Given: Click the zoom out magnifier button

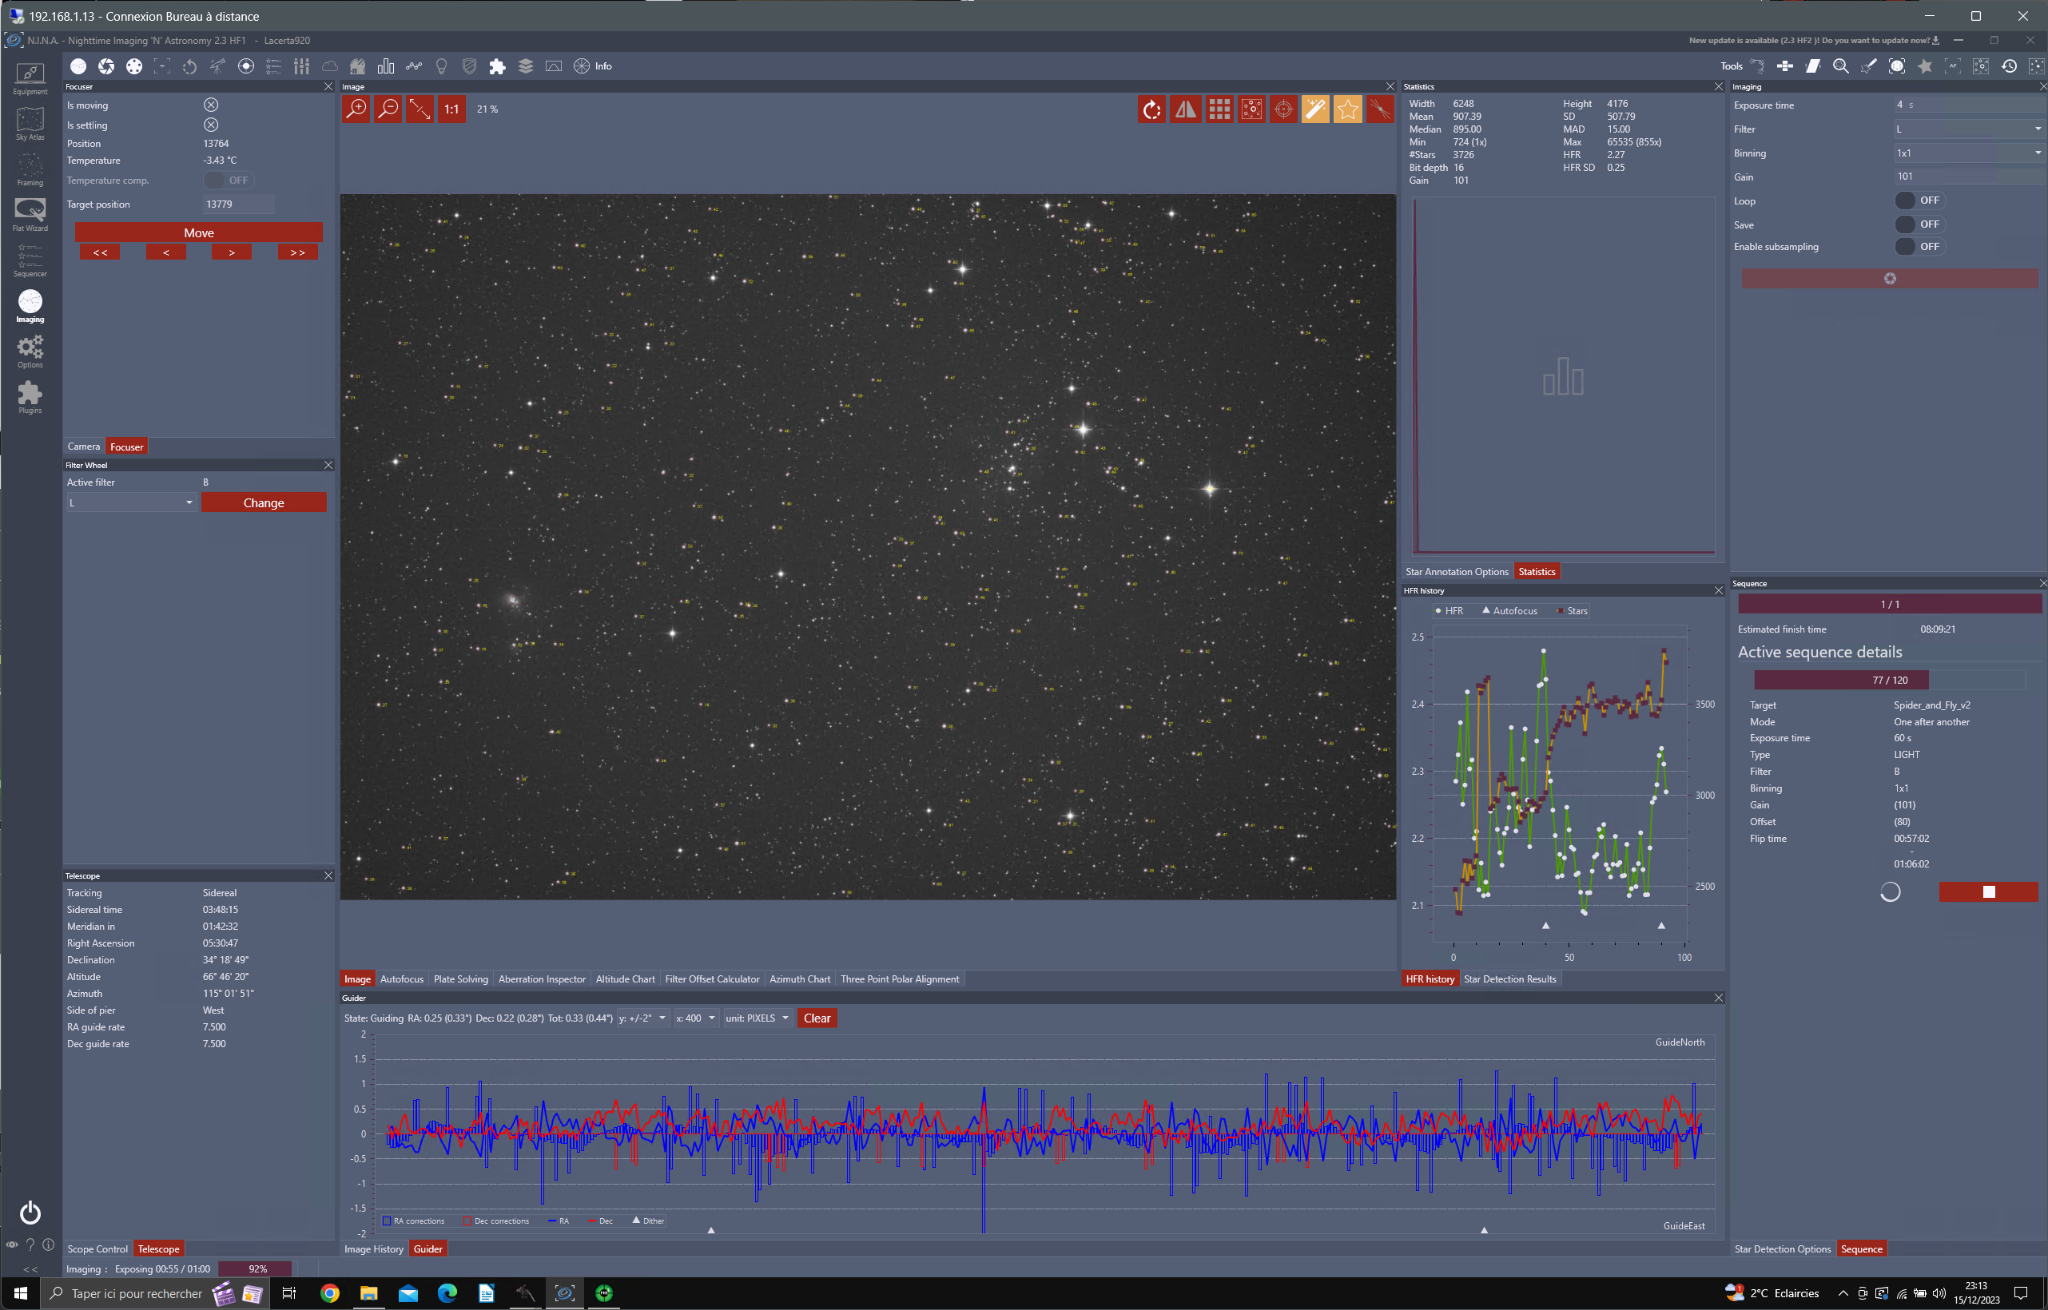Looking at the screenshot, I should (388, 109).
